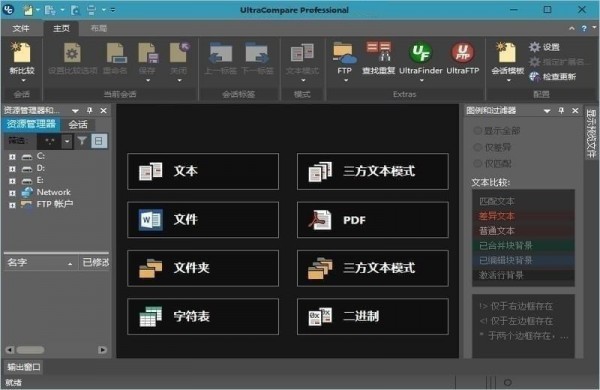Click the 查找重复 find duplicates icon

pyautogui.click(x=378, y=57)
